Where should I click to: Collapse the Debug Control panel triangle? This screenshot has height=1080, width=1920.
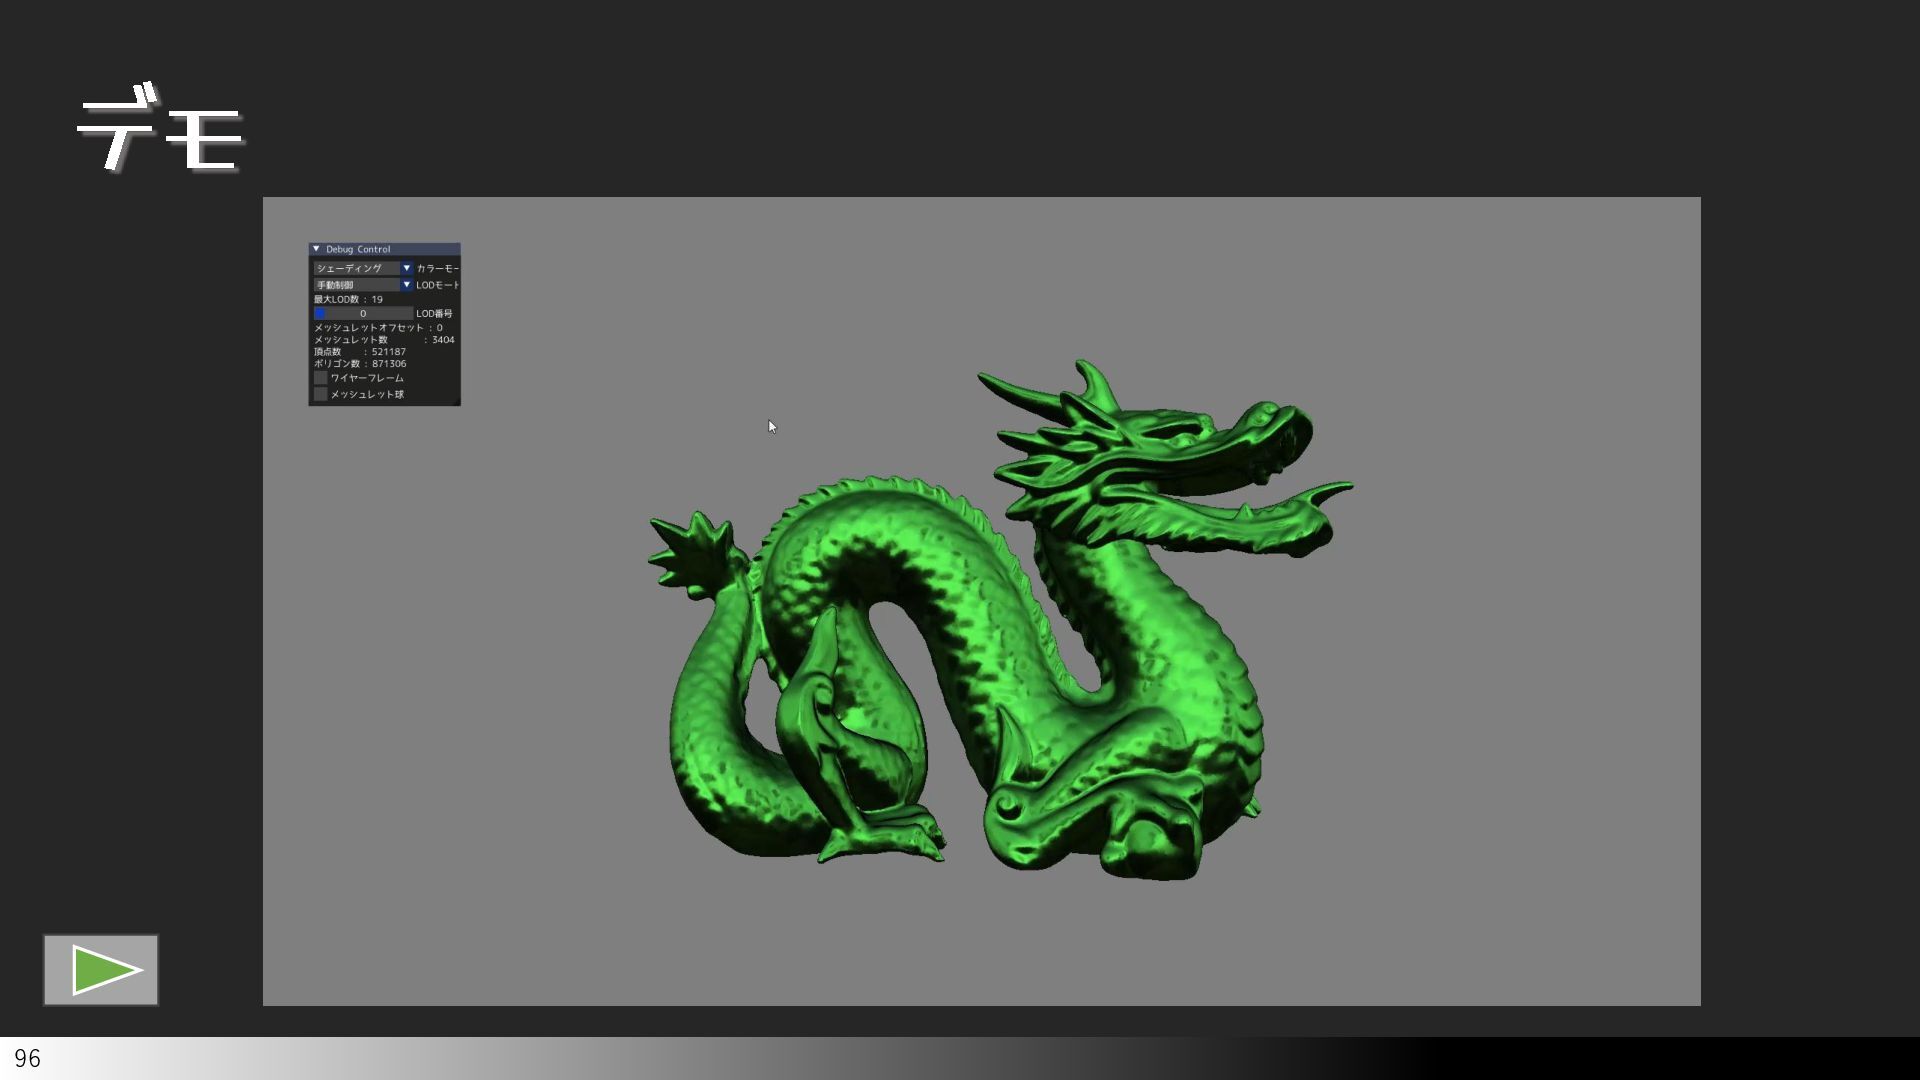316,249
